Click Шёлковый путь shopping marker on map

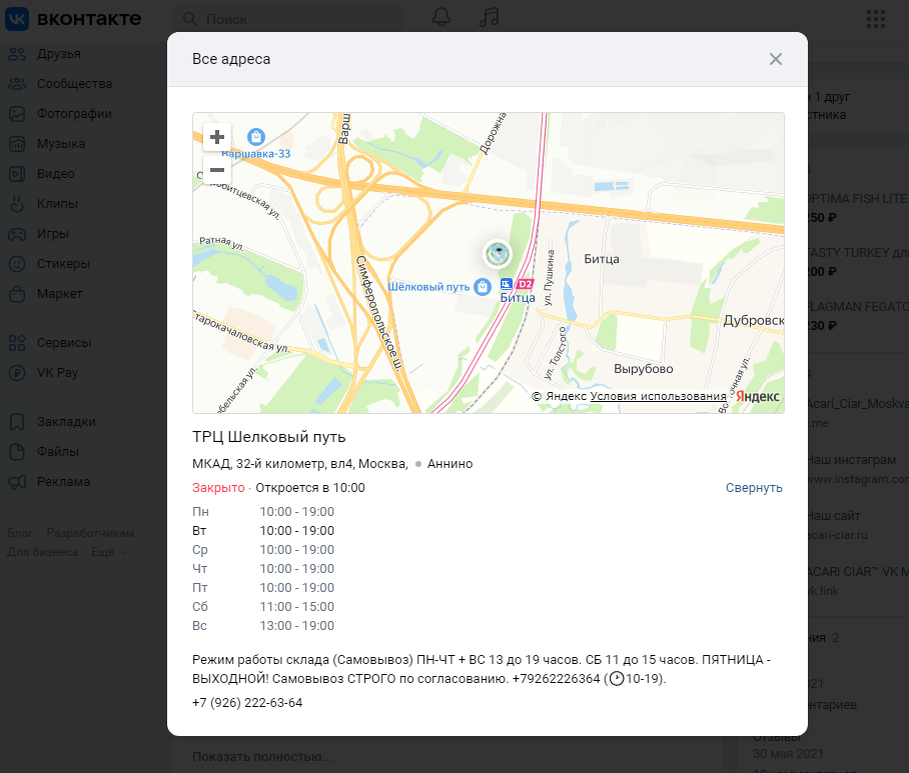pyautogui.click(x=482, y=286)
